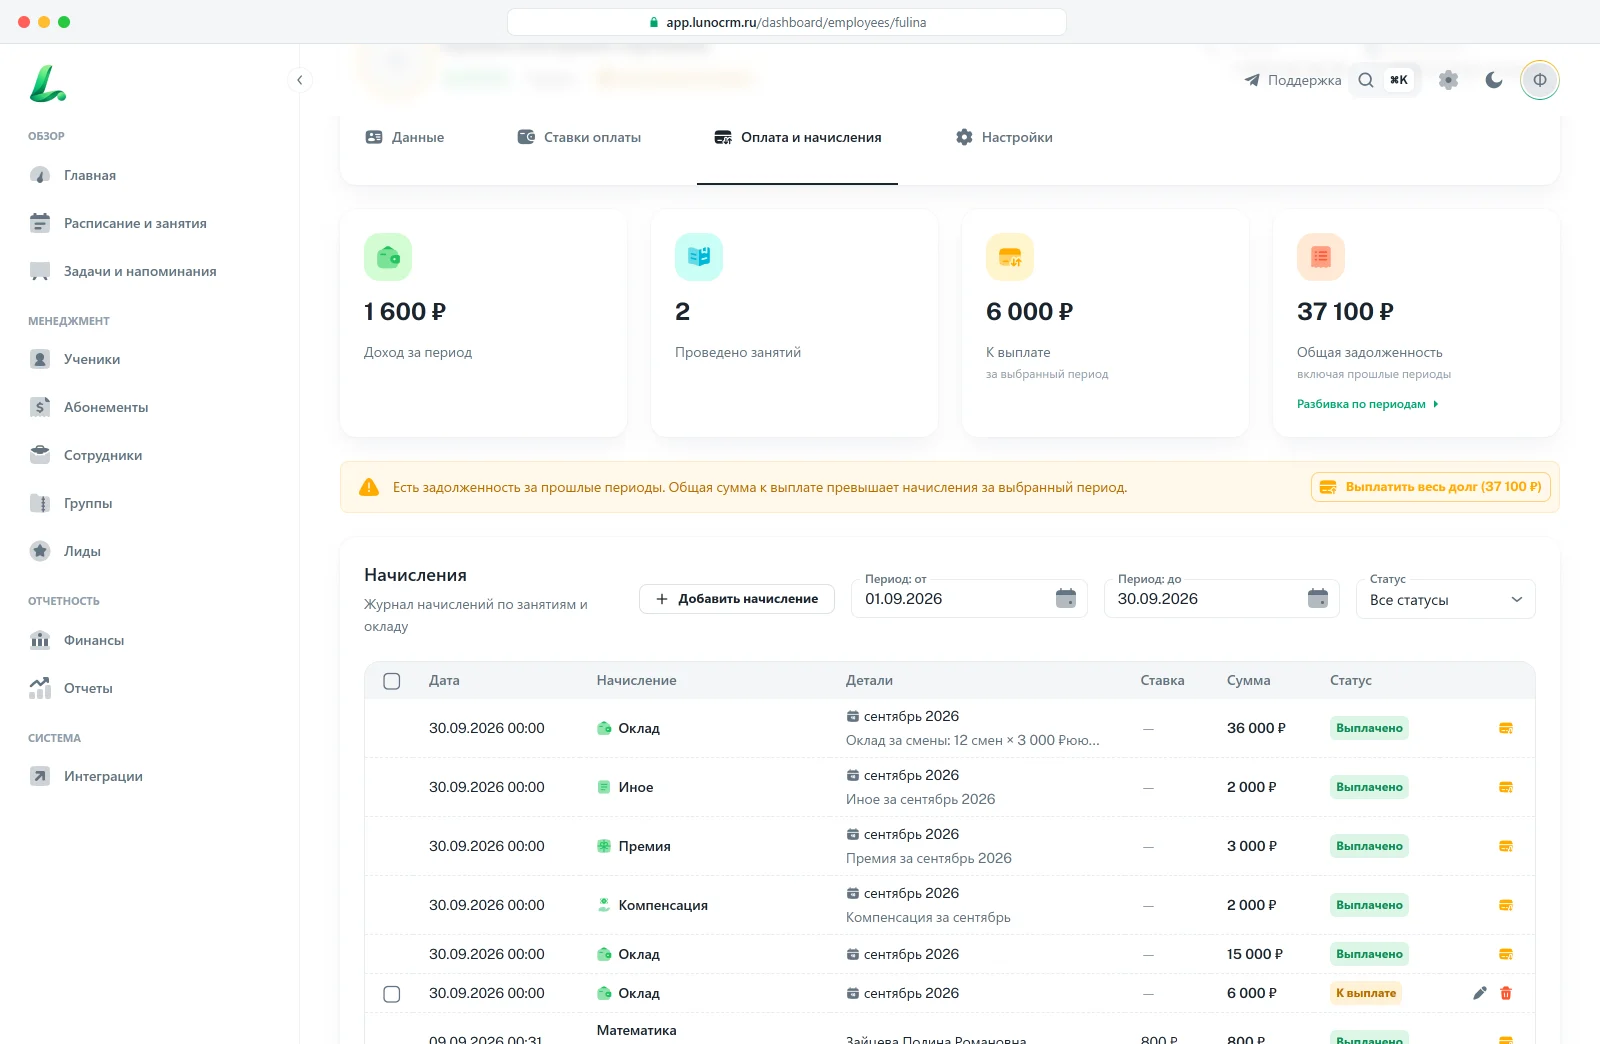Viewport: 1600px width, 1044px height.
Task: Open the settings gear in the top bar
Action: pyautogui.click(x=1448, y=80)
